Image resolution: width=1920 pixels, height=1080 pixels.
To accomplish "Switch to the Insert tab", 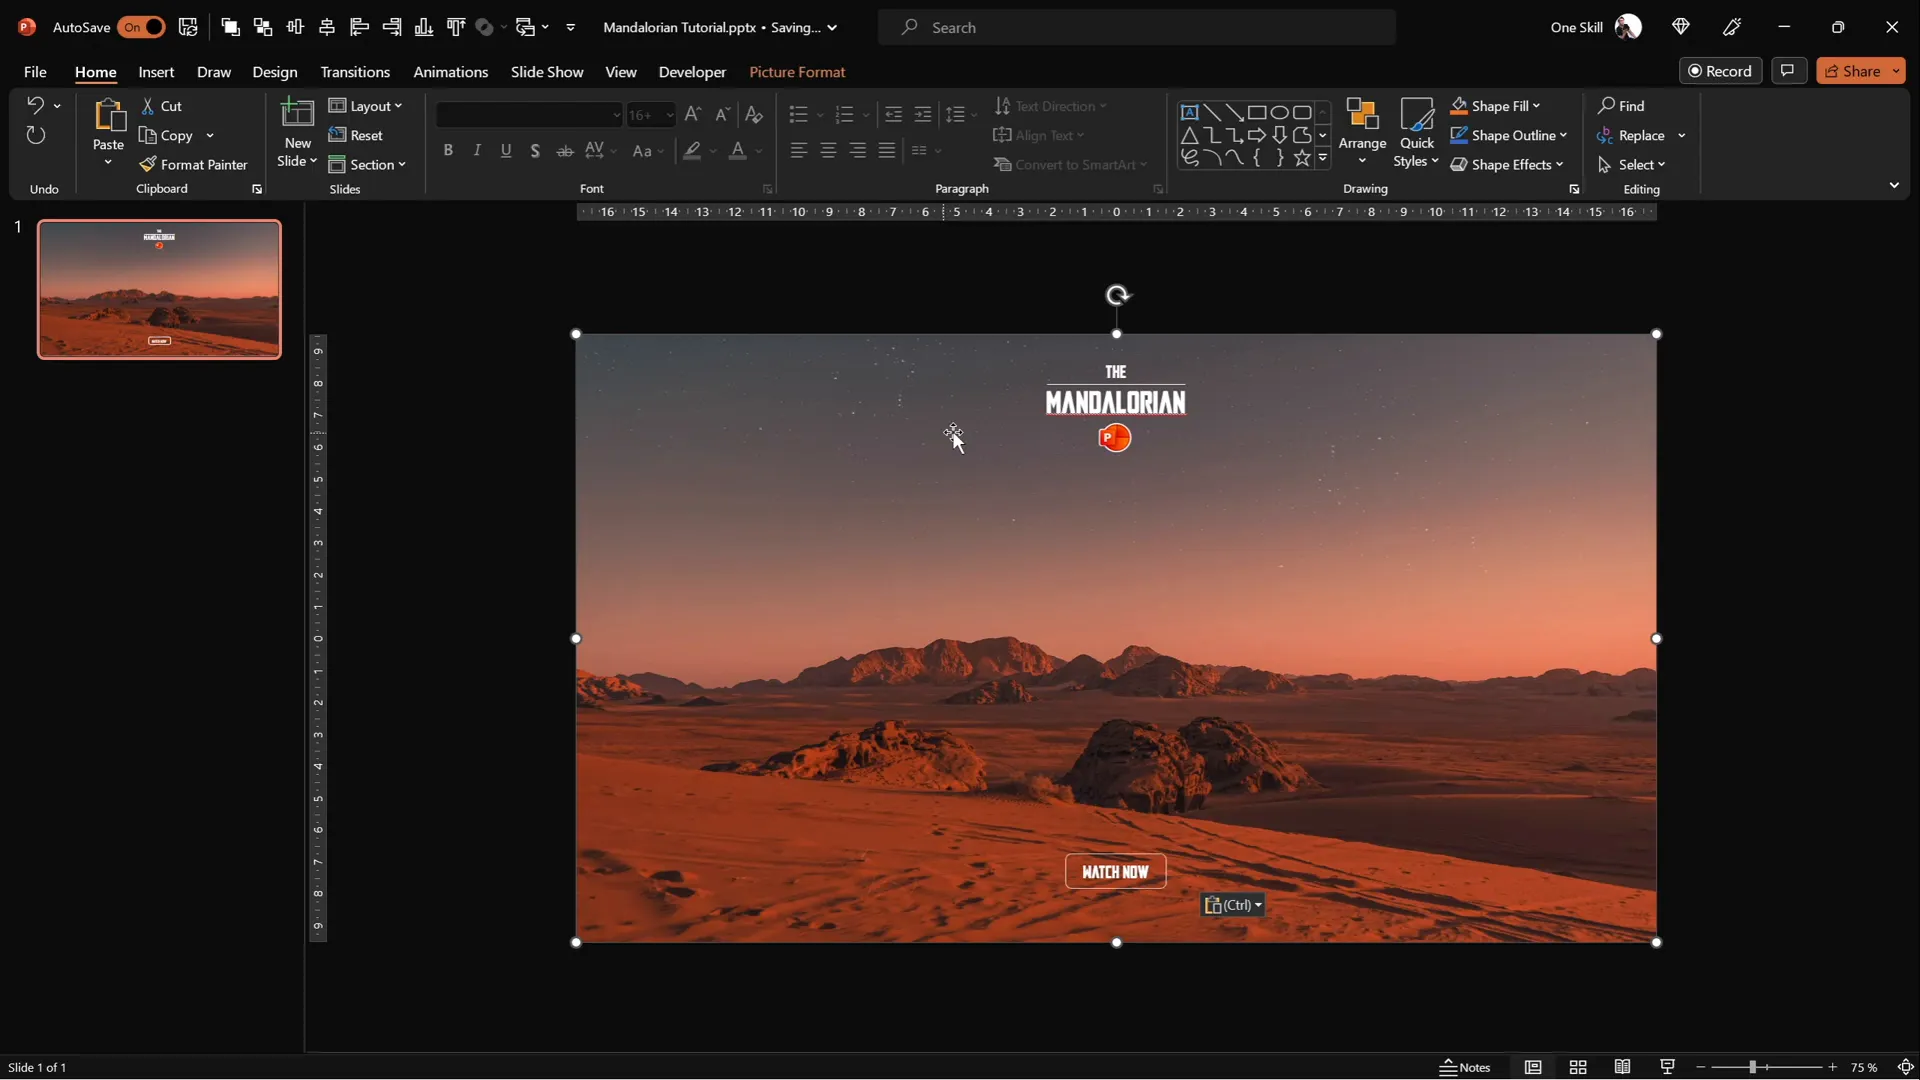I will 156,72.
